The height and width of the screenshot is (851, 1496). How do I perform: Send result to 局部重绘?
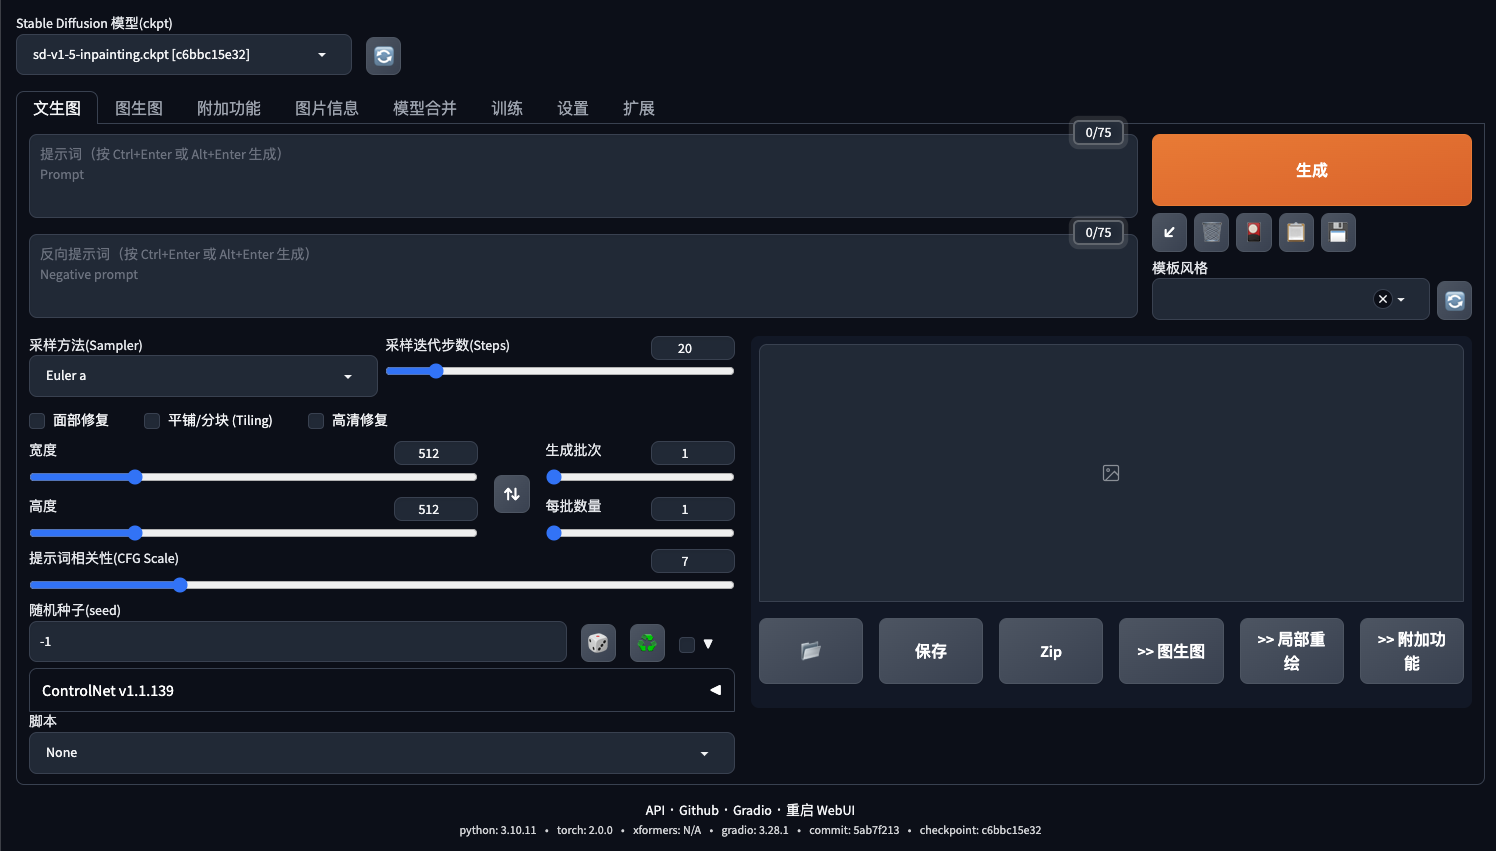[1292, 651]
